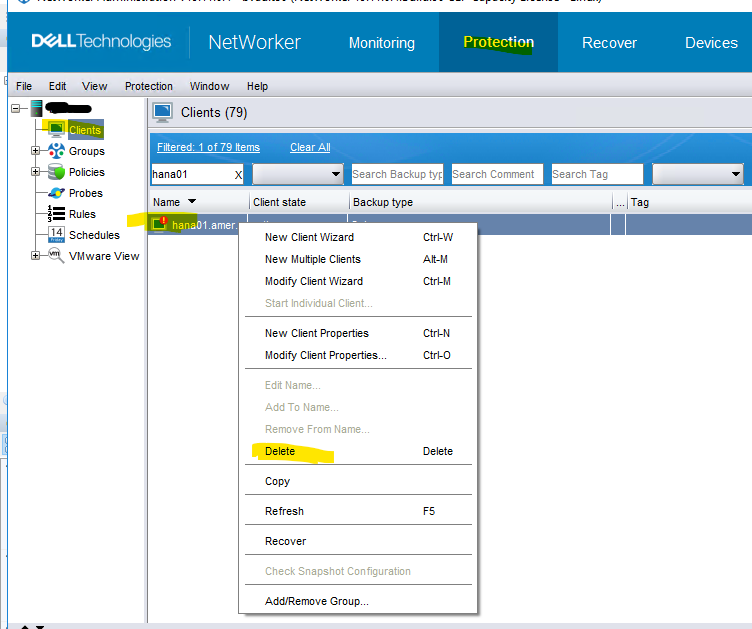Click the hana01 client alert icon
The width and height of the screenshot is (752, 629).
(159, 225)
